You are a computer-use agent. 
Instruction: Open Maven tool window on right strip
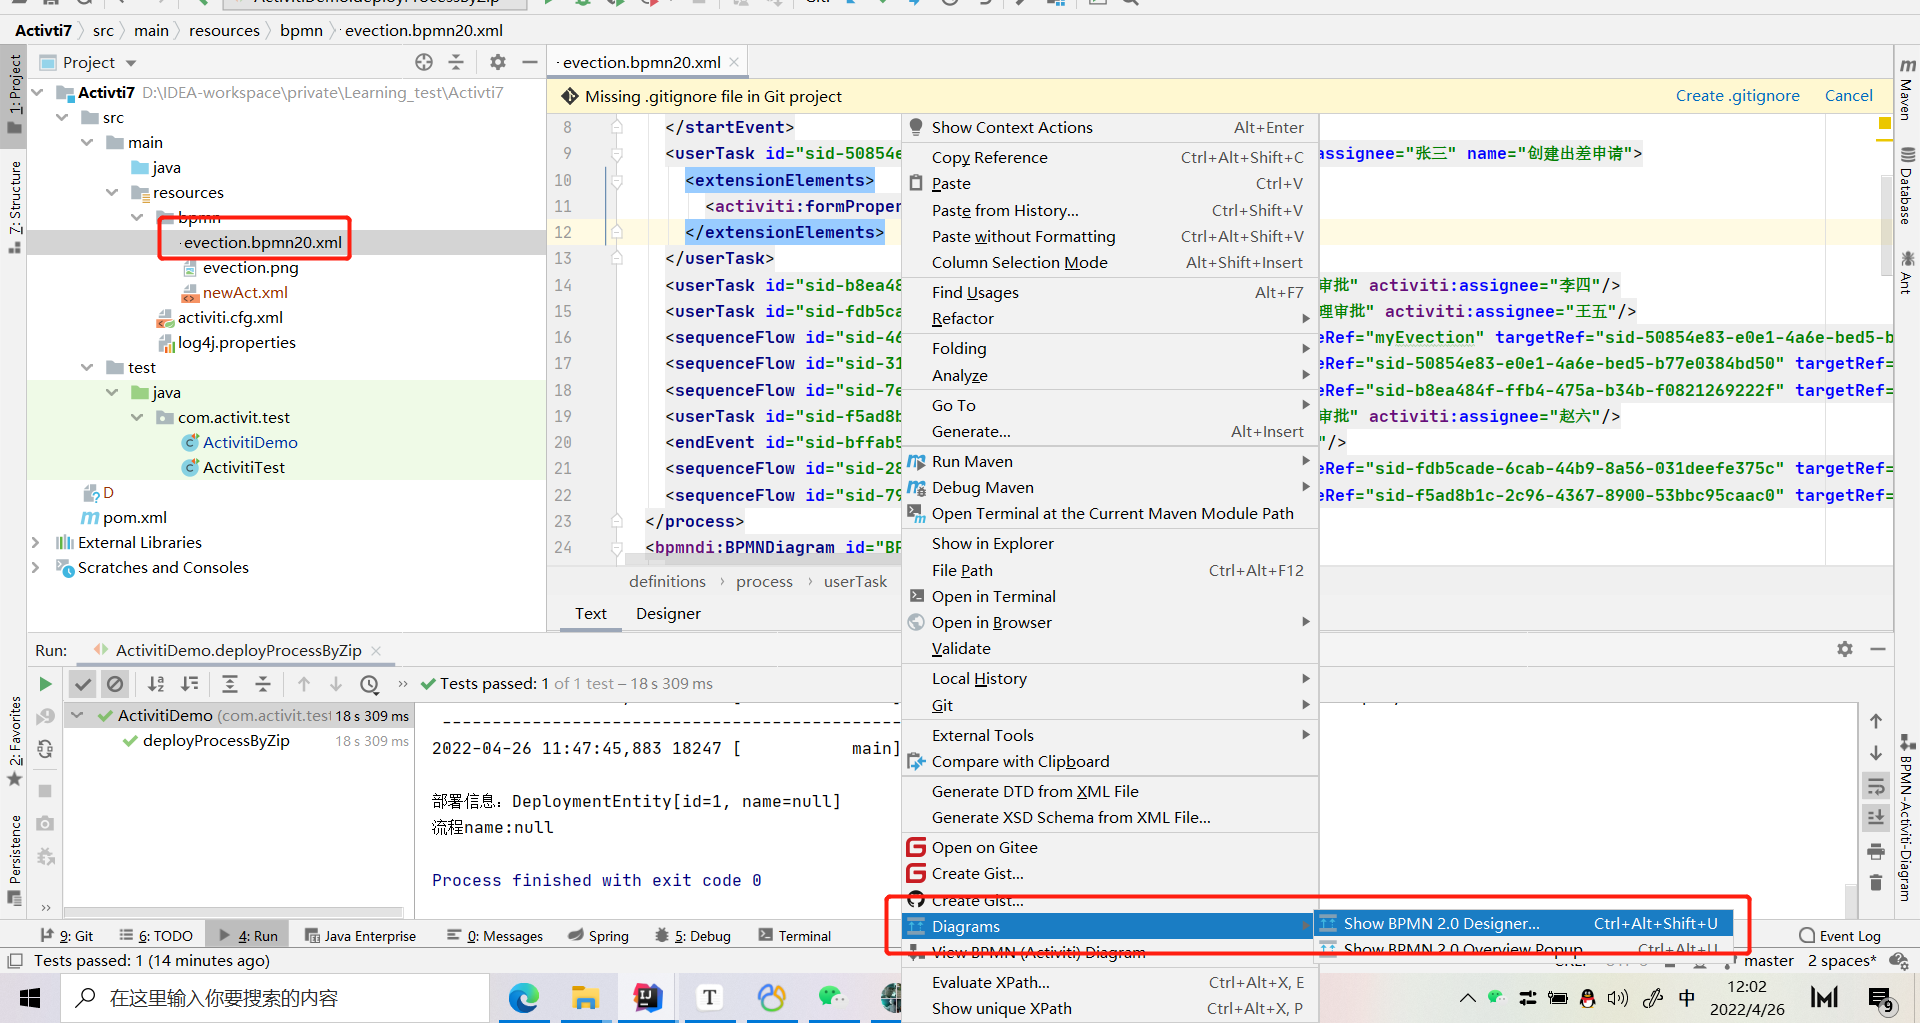pyautogui.click(x=1907, y=90)
